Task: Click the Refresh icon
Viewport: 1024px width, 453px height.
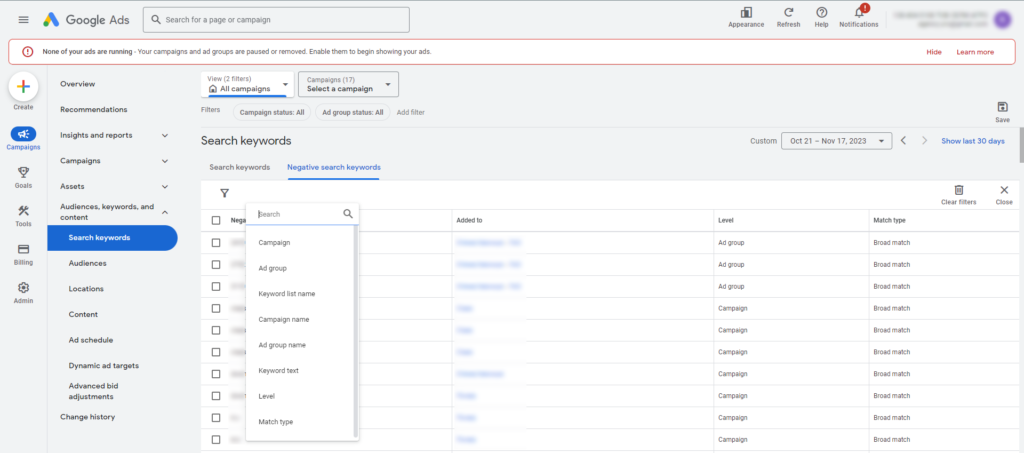Action: click(788, 13)
